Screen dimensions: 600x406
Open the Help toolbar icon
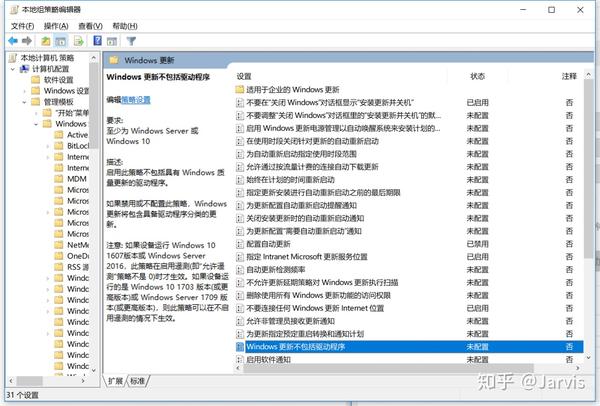click(x=98, y=41)
